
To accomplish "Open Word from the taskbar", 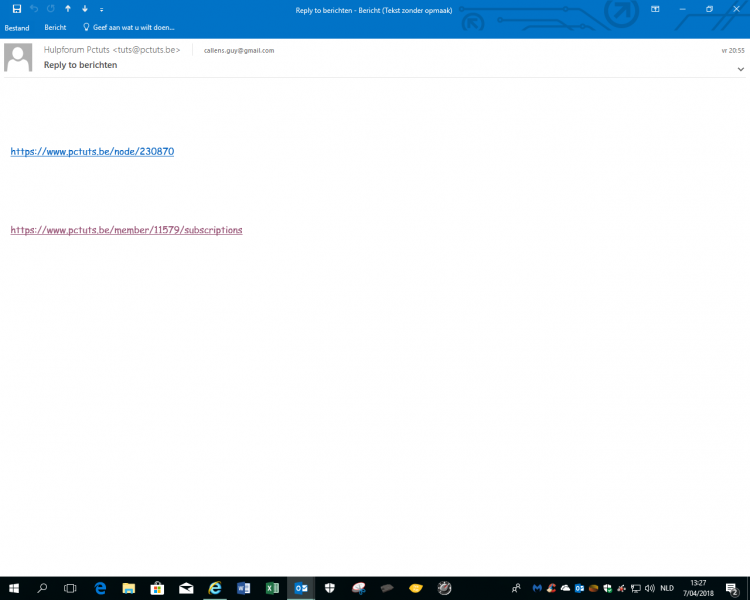I will (243, 588).
